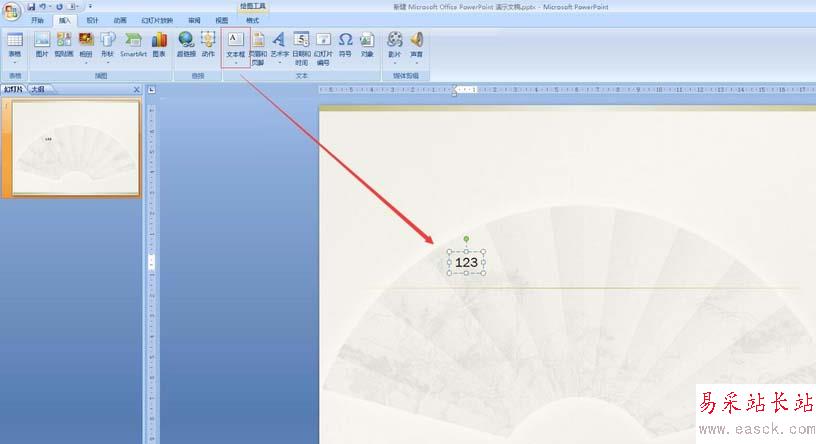Expand the 影片 (Movie) dropdown arrow

point(394,63)
